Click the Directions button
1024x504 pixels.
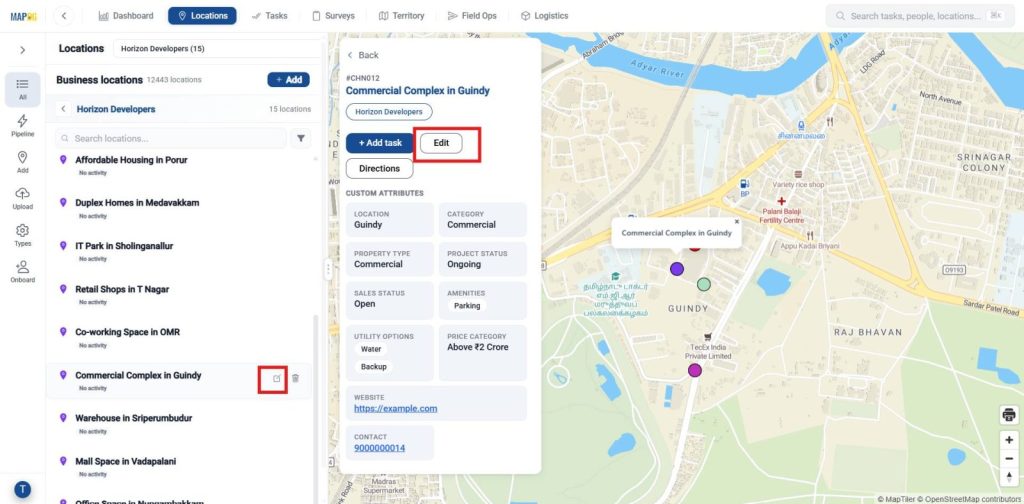pyautogui.click(x=379, y=168)
